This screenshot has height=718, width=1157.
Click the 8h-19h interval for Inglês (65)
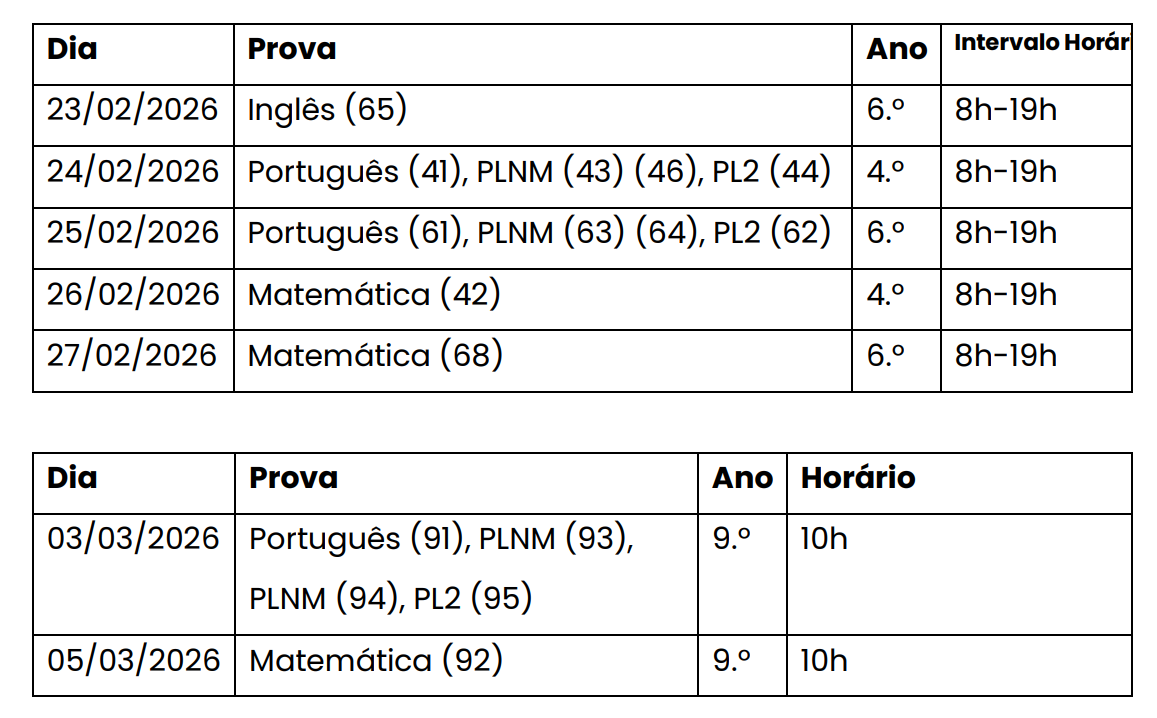pyautogui.click(x=1005, y=109)
